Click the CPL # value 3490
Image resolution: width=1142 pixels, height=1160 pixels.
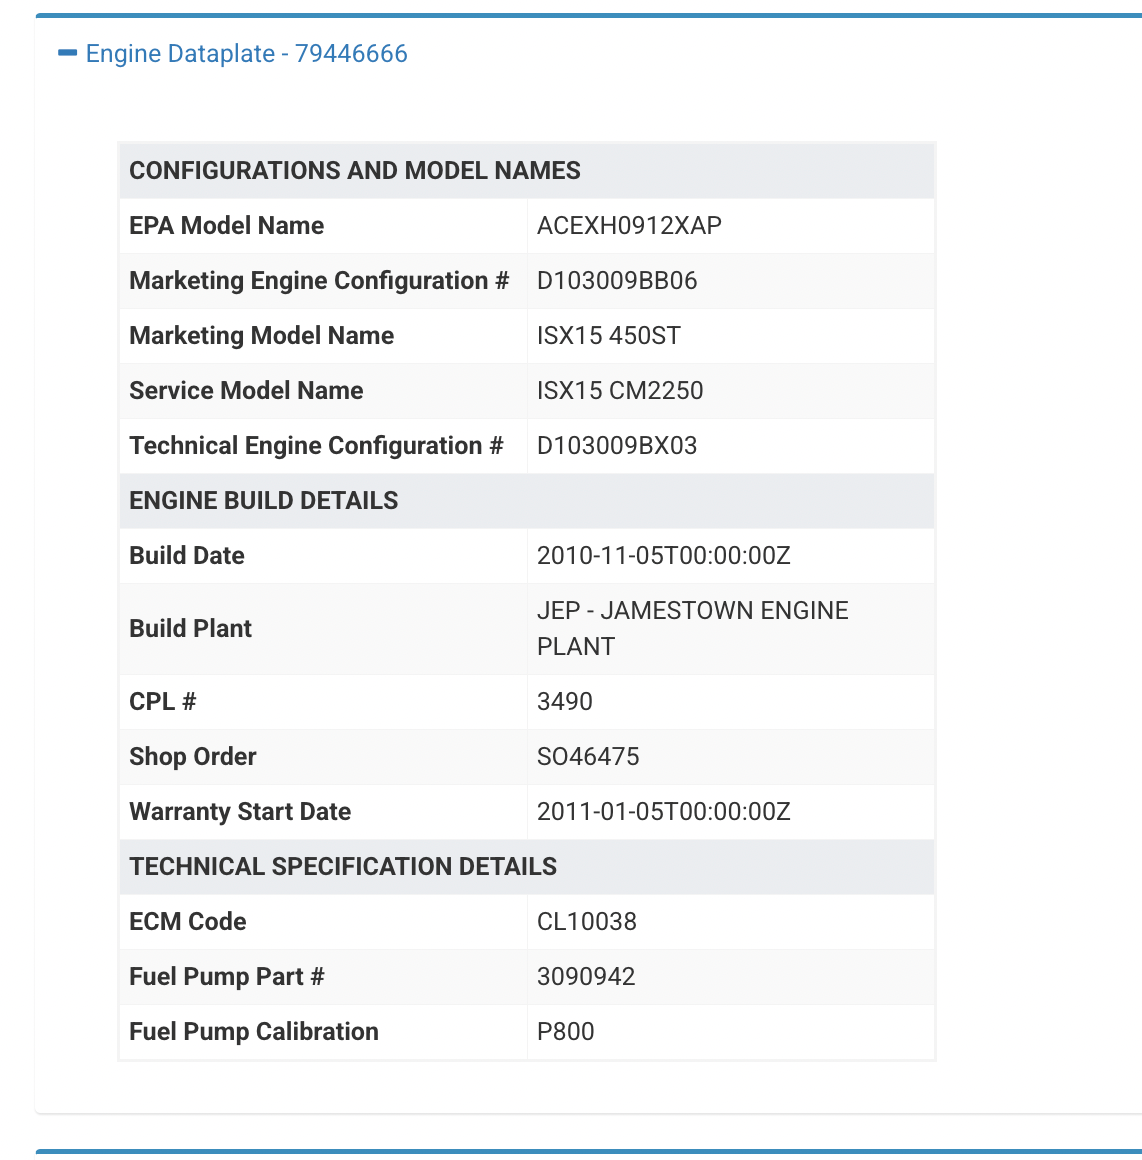(565, 702)
